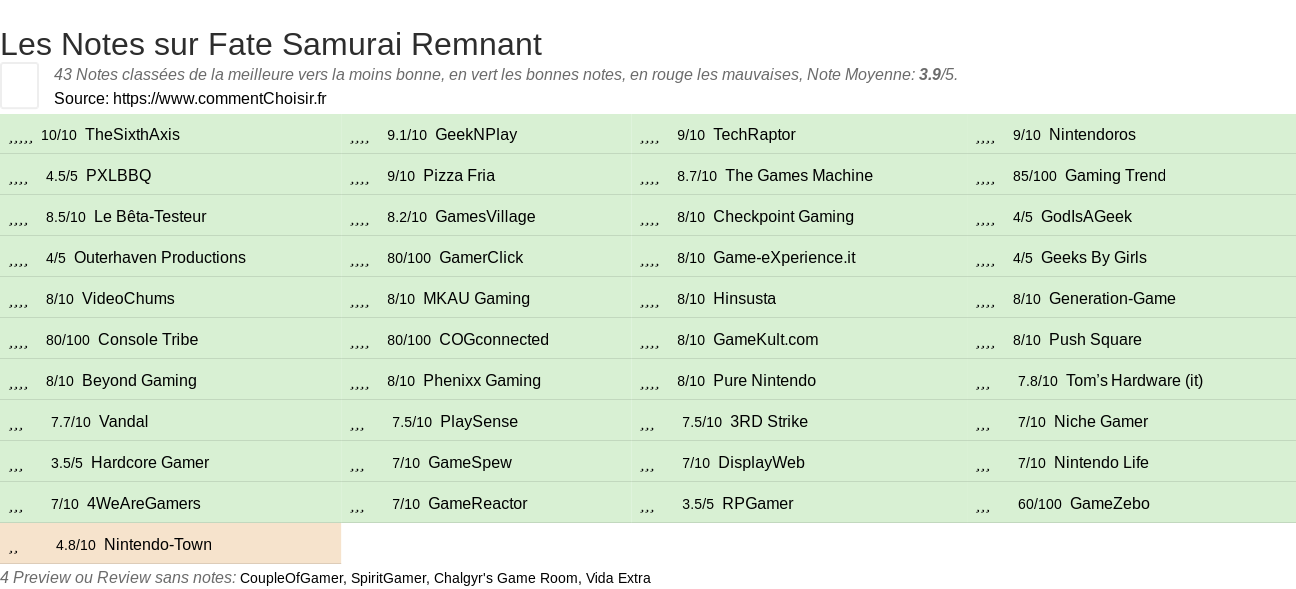Screen dimensions: 1296x589
Task: Click SpiritGamer in unrated reviews
Action: coord(388,578)
